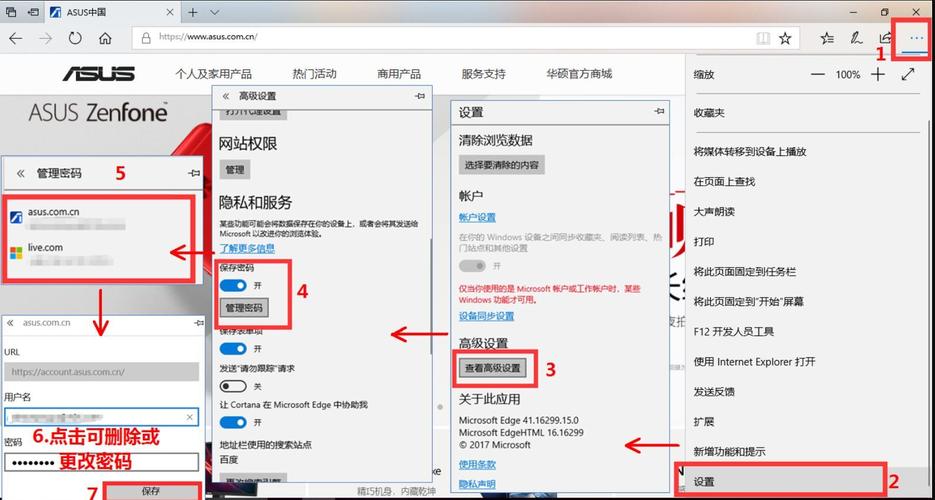Image resolution: width=935 pixels, height=500 pixels.
Task: Open the 帐户设置 link
Action: [x=477, y=218]
